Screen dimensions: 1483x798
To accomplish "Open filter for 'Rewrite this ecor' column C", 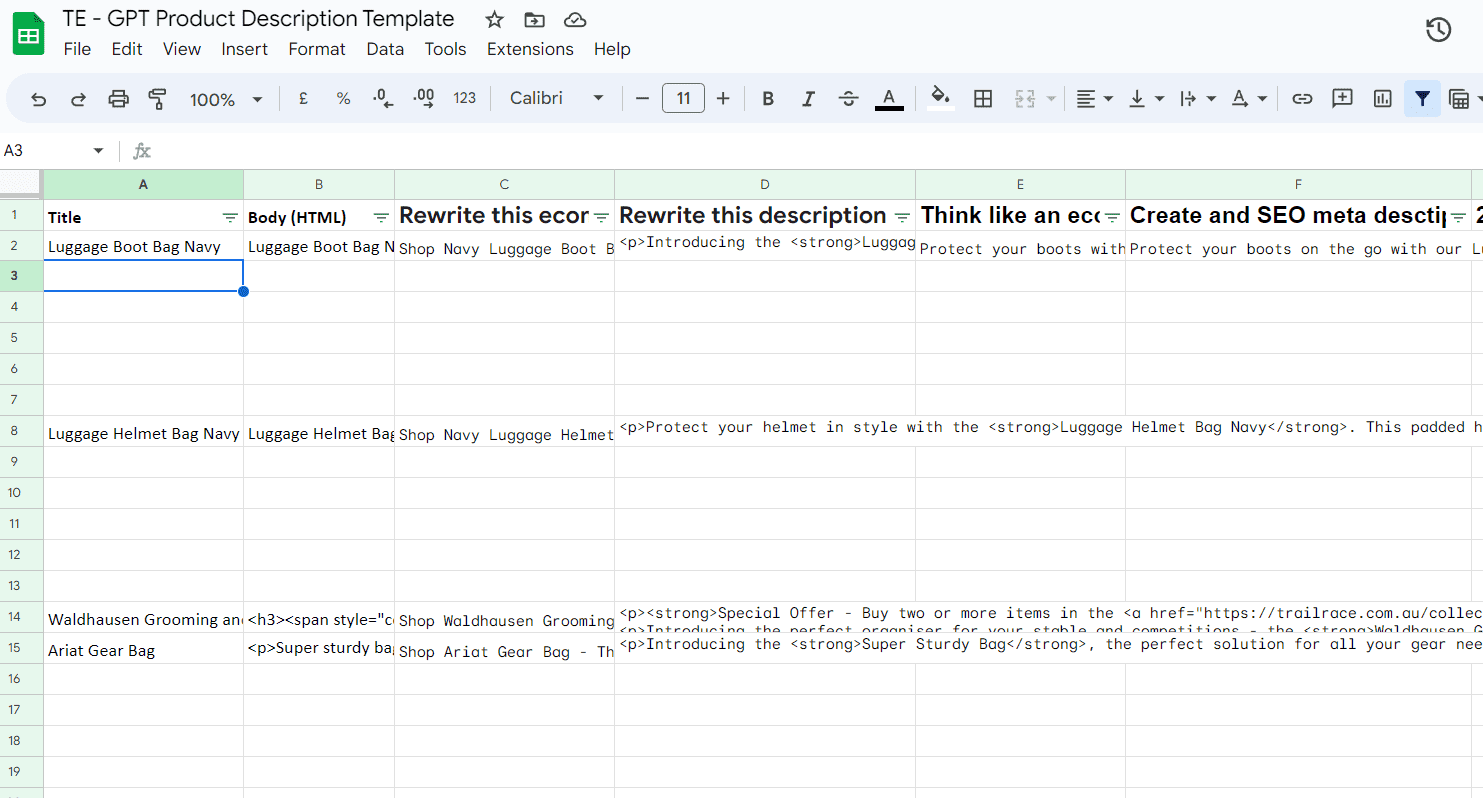I will pos(601,217).
